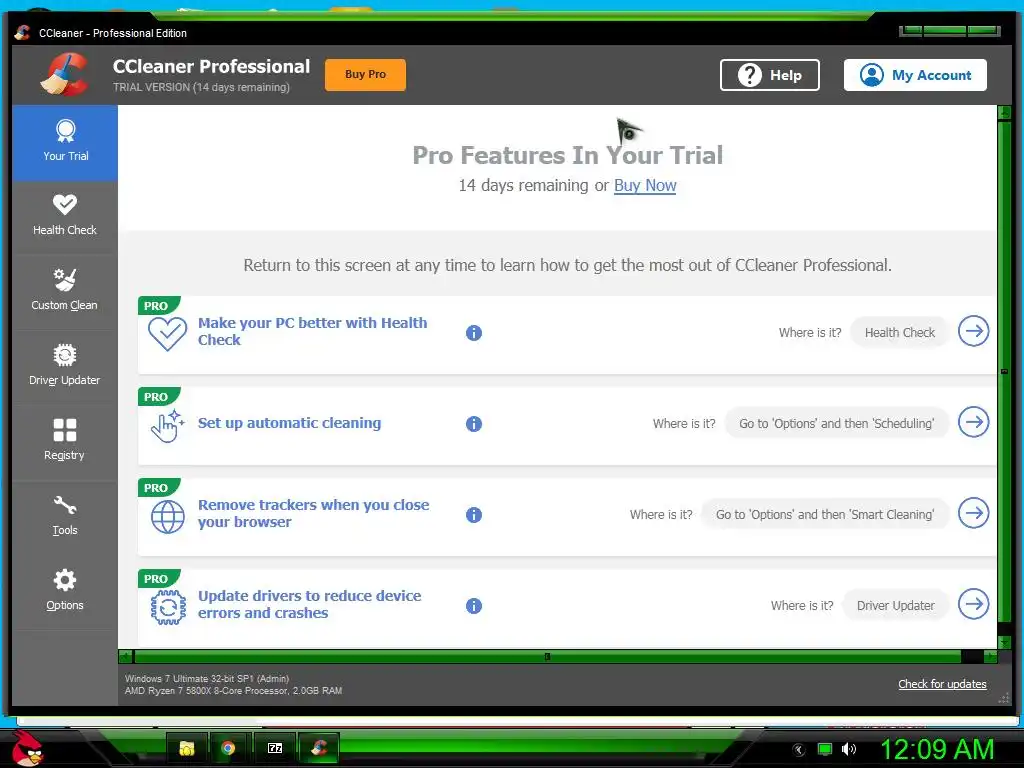
Task: Open the Angry Birds Start button
Action: (x=27, y=748)
